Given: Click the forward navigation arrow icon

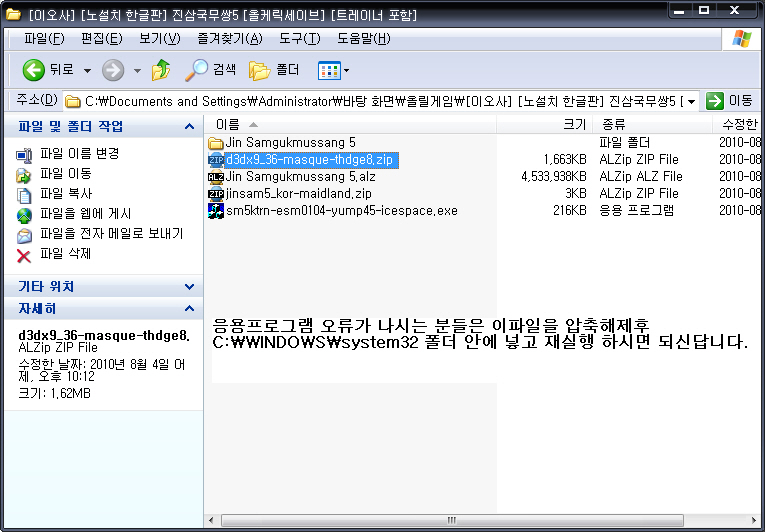Looking at the screenshot, I should click(113, 70).
